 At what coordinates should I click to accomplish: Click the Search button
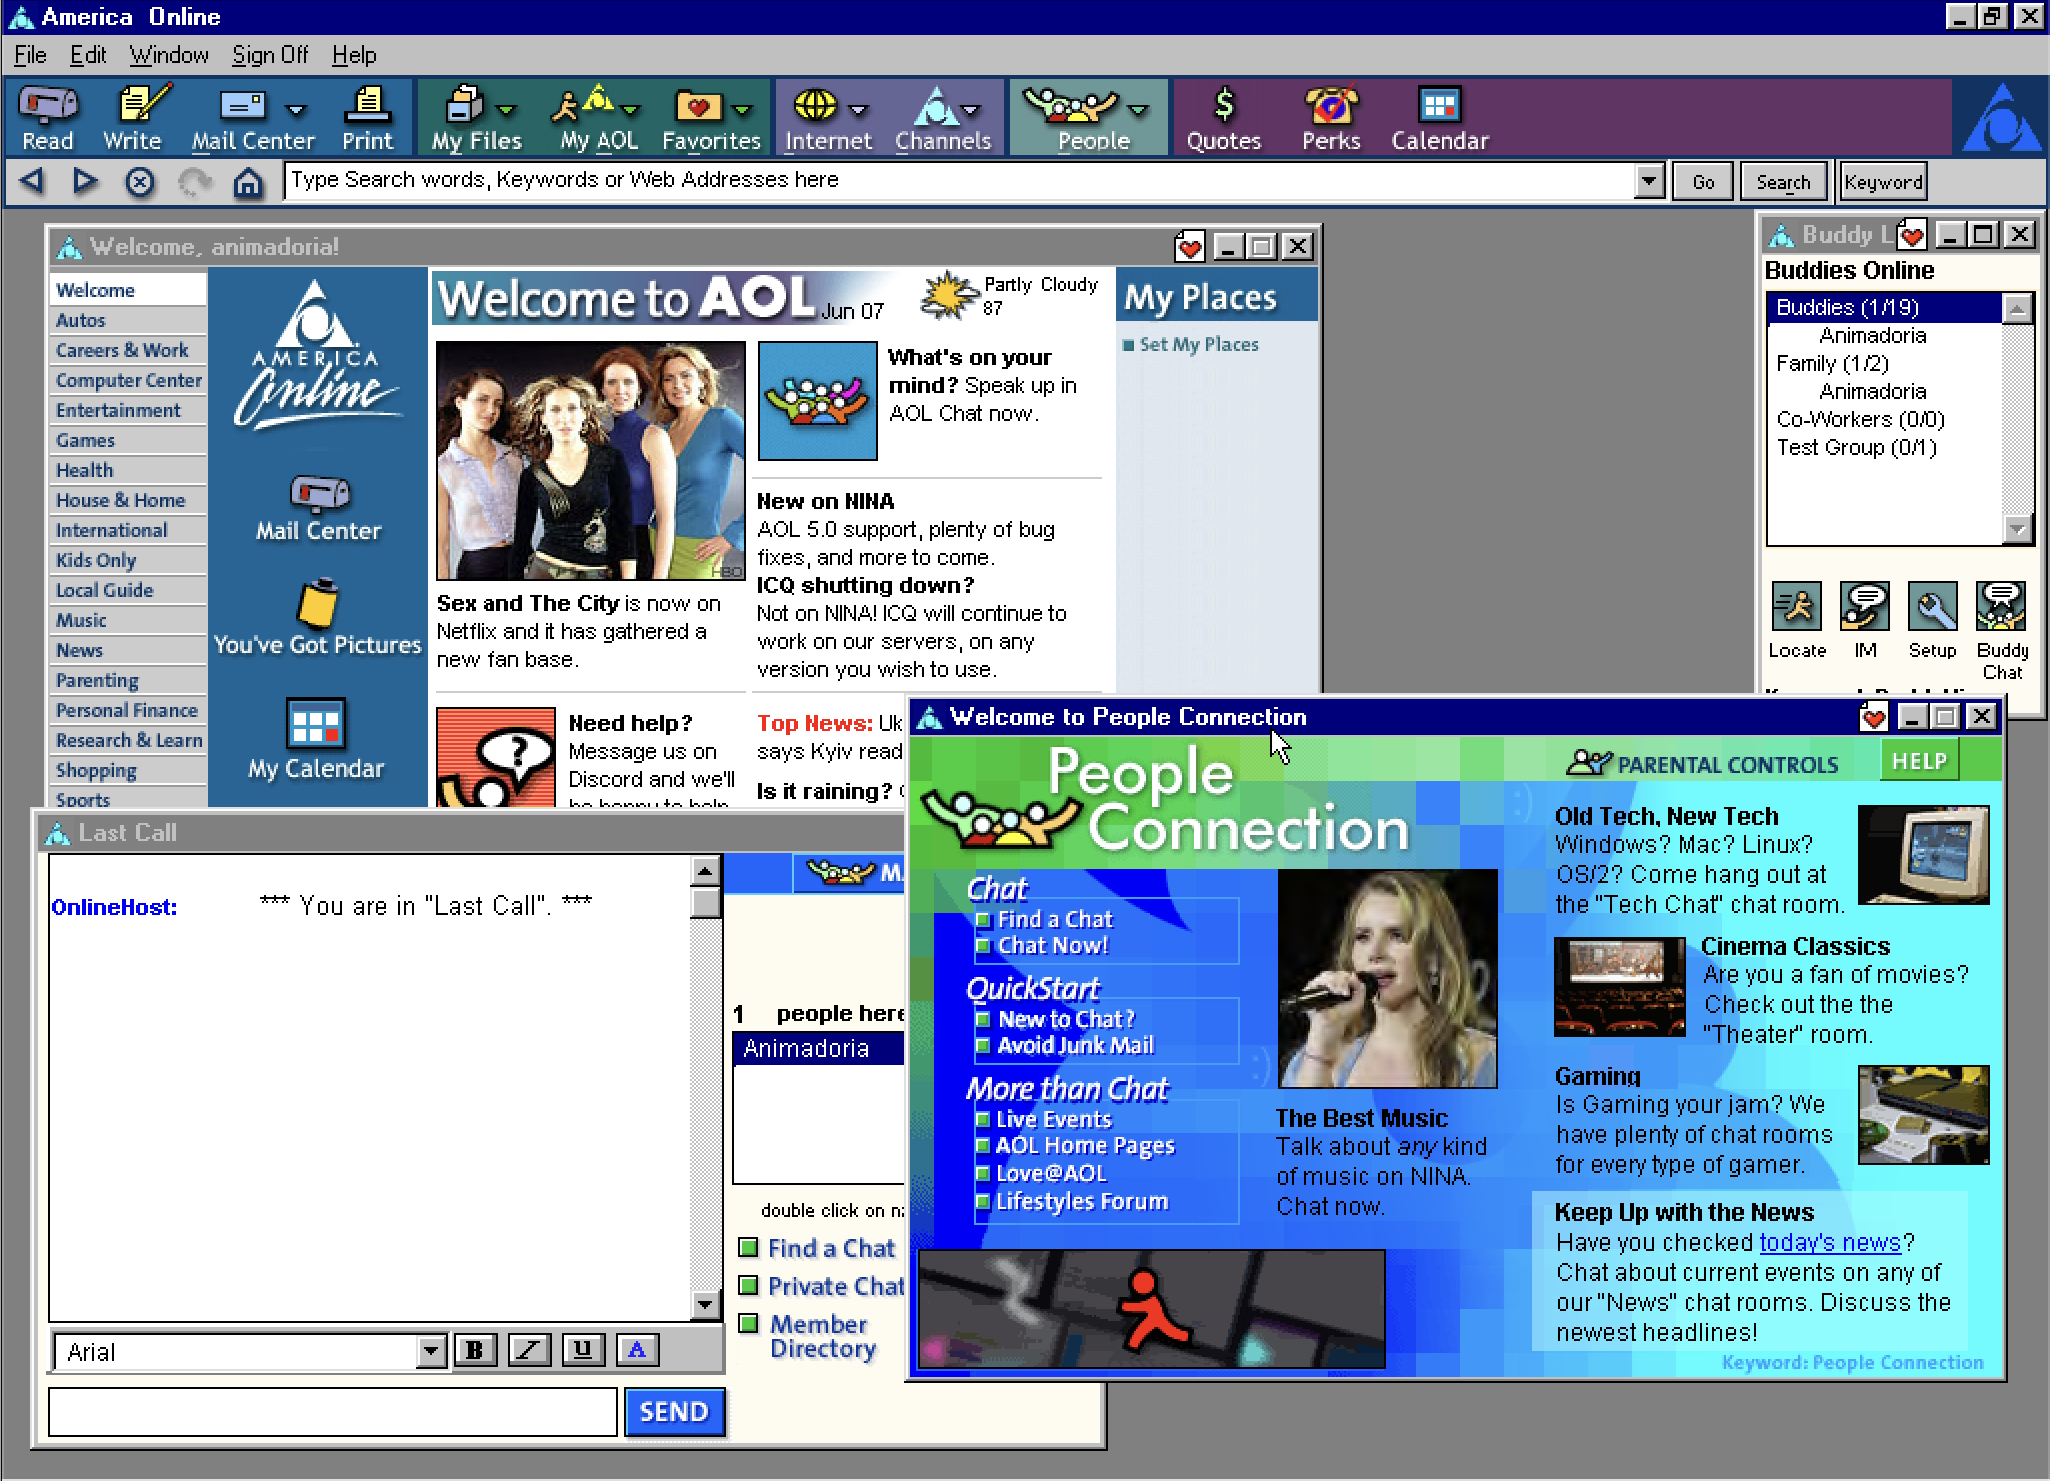pyautogui.click(x=1783, y=182)
